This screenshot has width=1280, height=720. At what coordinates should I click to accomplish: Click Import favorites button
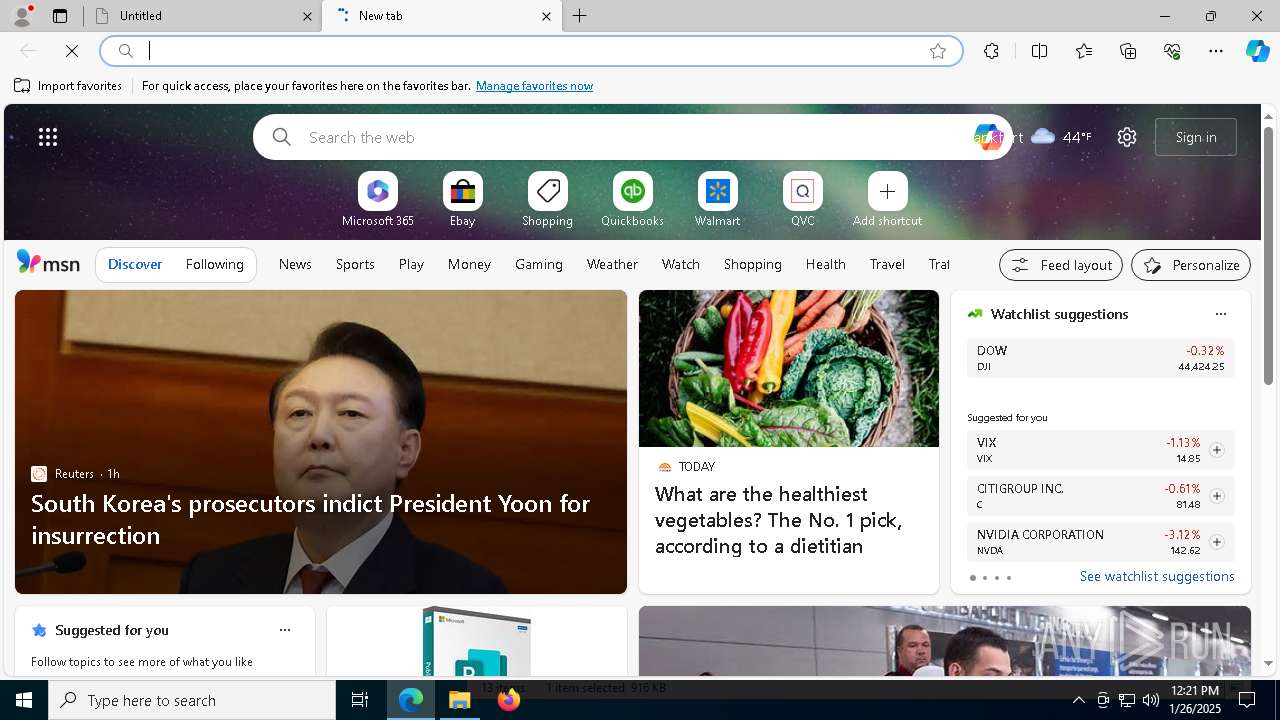click(x=68, y=86)
